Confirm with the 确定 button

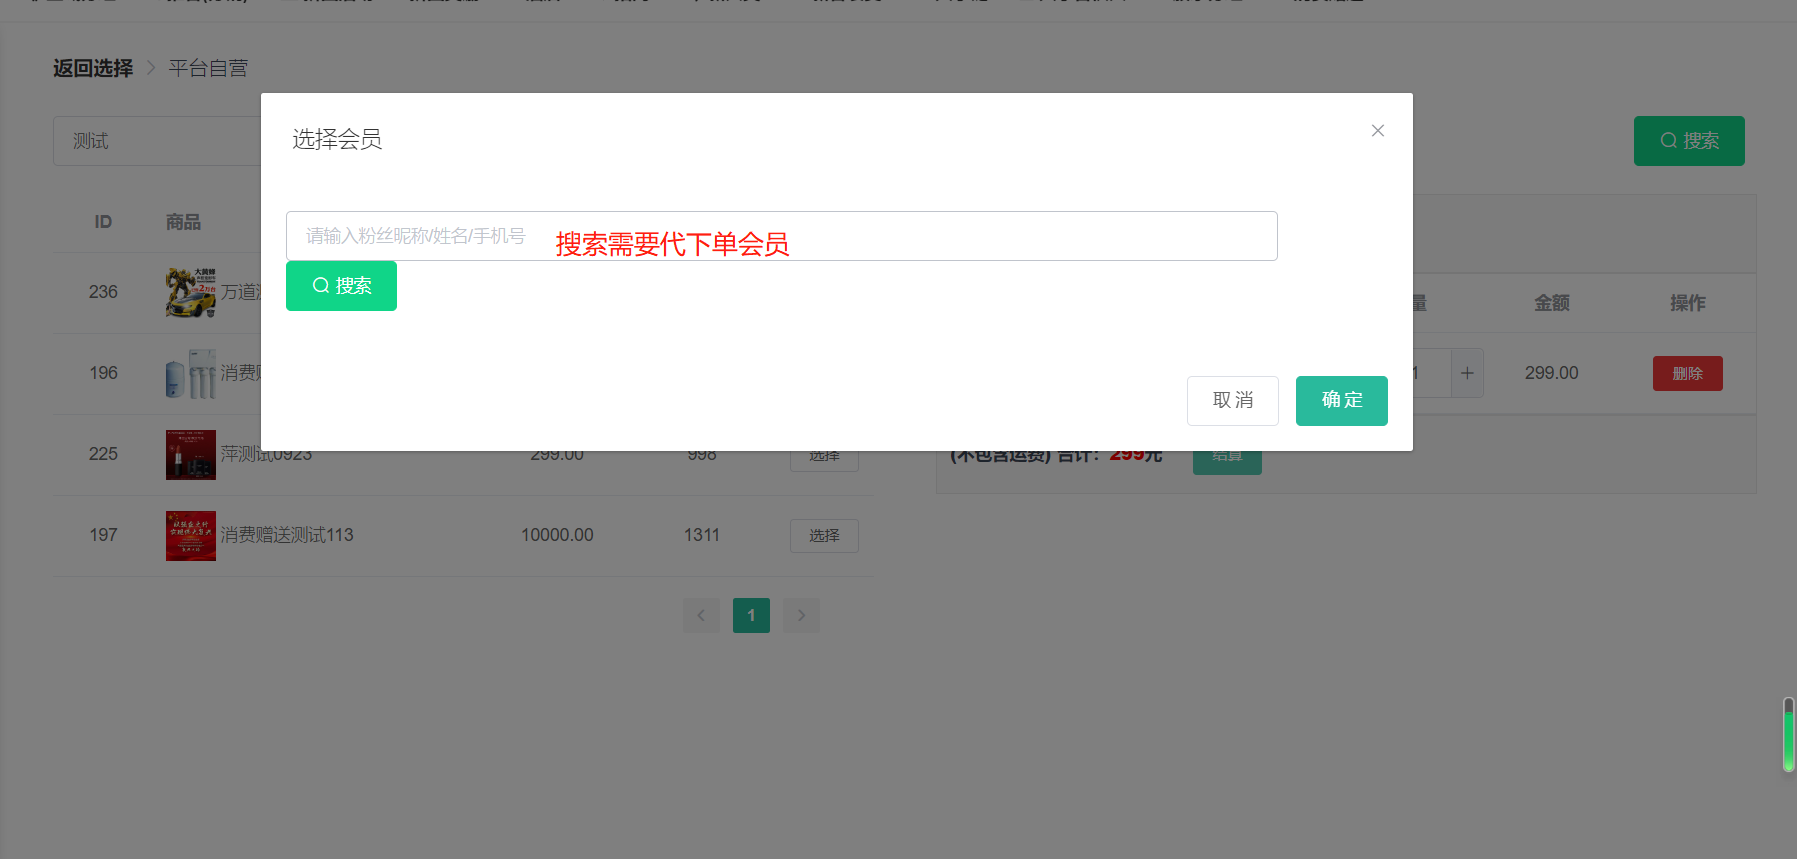[1341, 401]
